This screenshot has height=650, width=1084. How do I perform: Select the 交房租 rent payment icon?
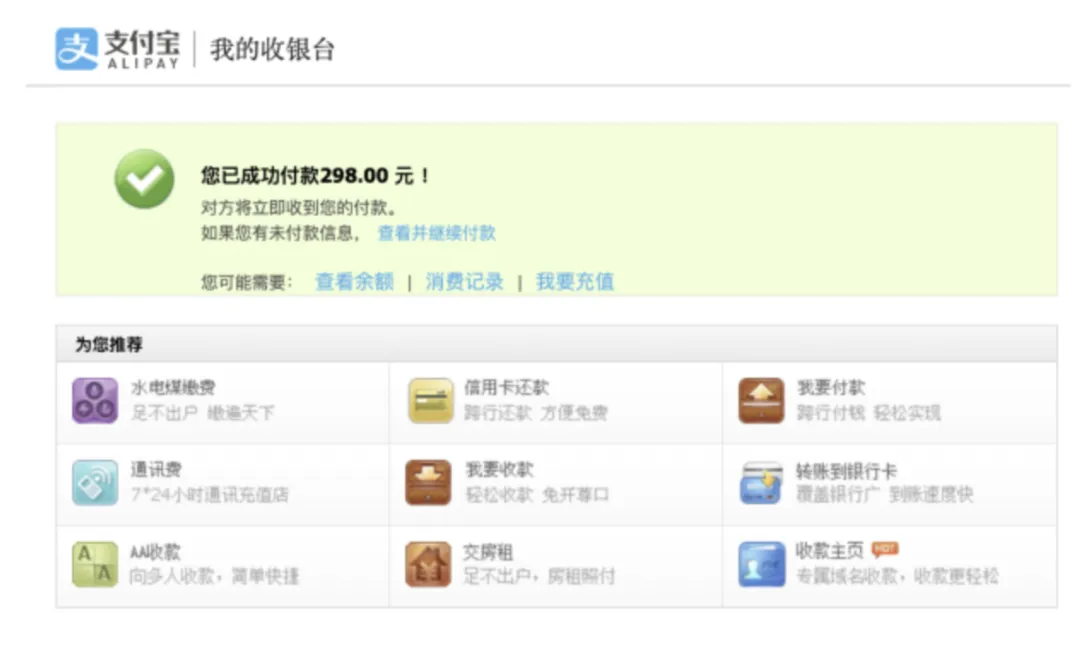[430, 564]
